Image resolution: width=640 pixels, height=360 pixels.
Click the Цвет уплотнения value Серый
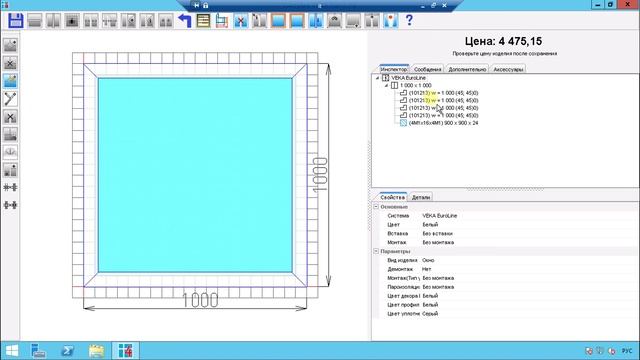point(430,313)
